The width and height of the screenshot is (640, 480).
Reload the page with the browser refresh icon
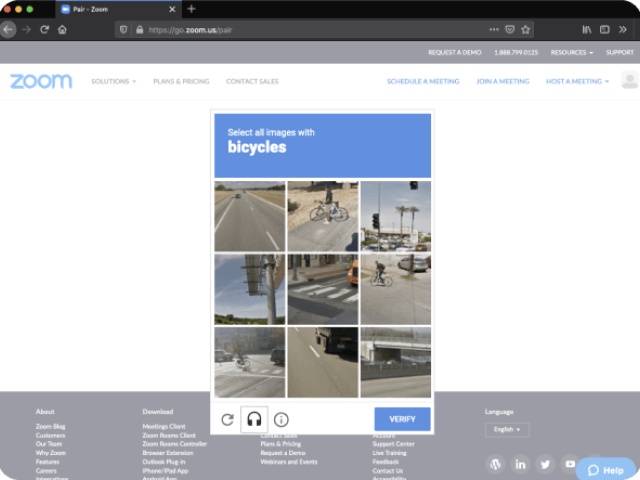point(44,29)
